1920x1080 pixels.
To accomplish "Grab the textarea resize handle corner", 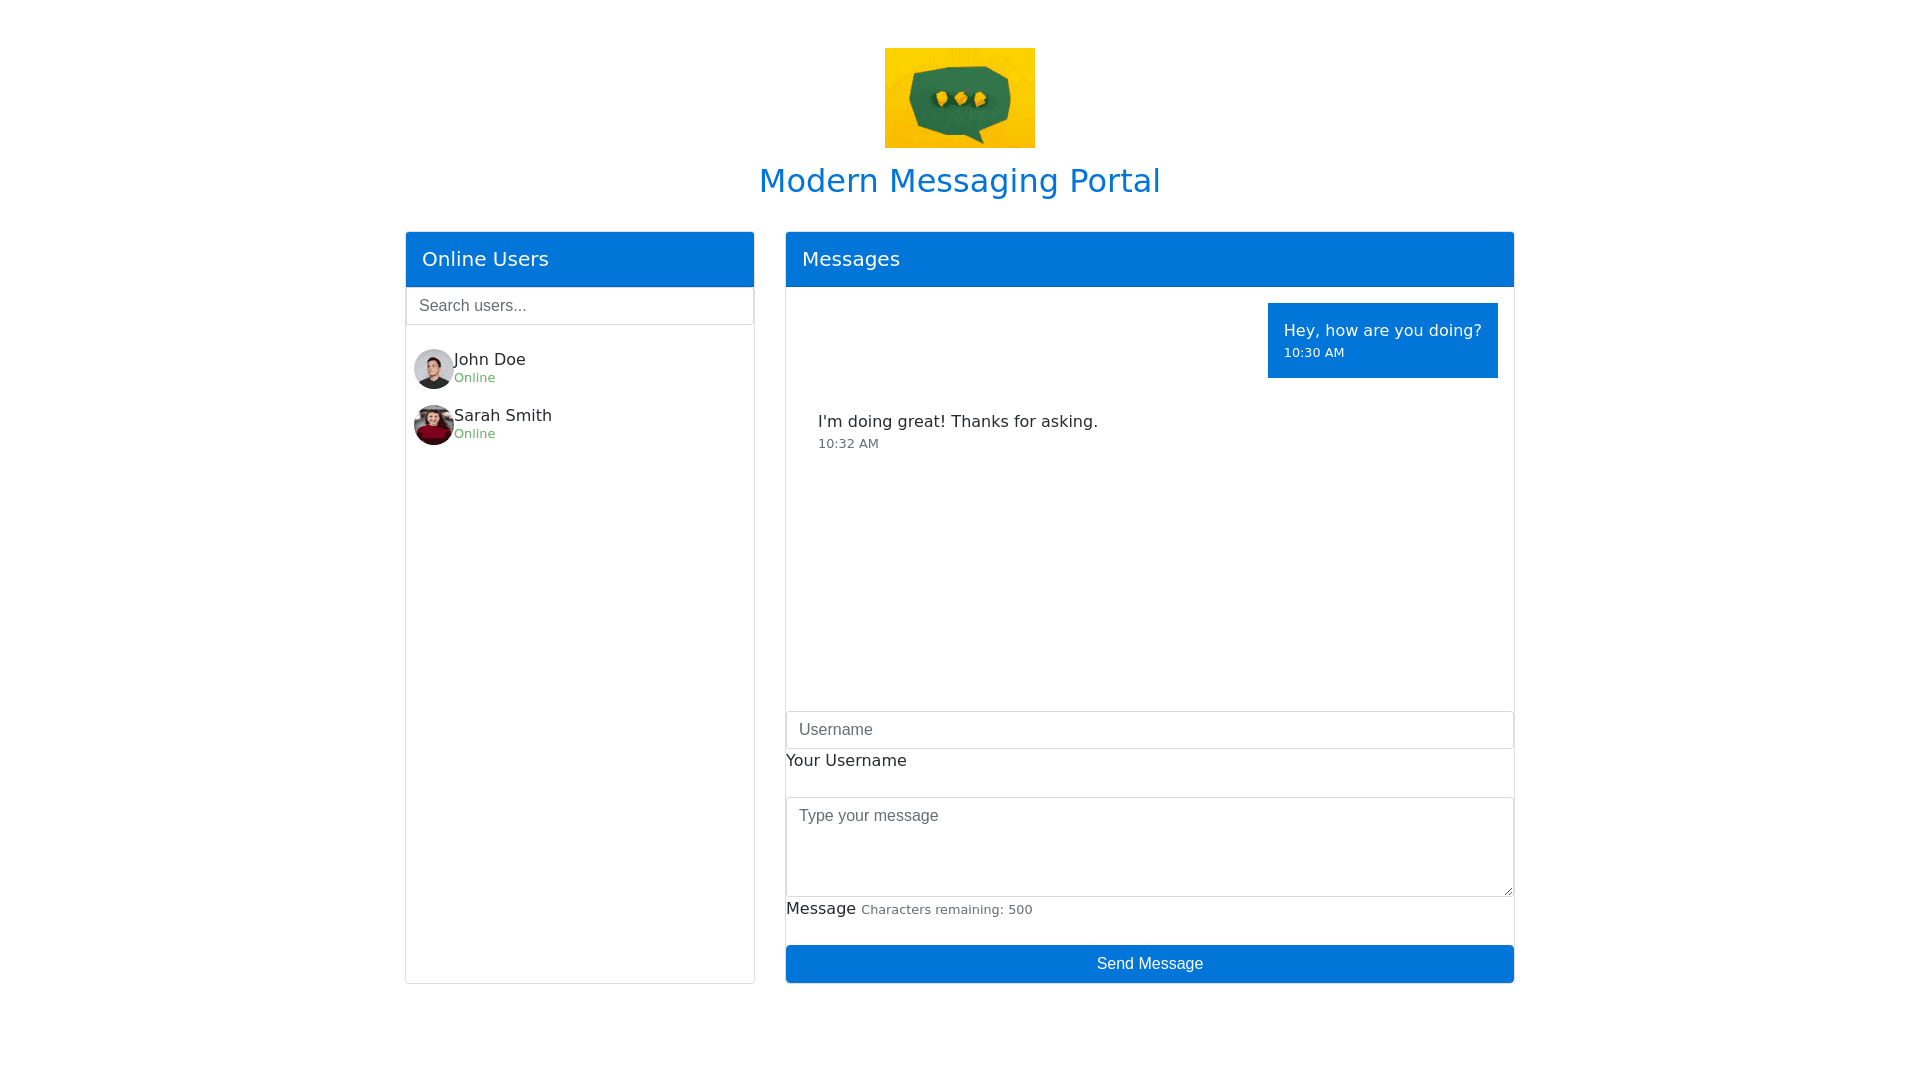I will [1507, 890].
